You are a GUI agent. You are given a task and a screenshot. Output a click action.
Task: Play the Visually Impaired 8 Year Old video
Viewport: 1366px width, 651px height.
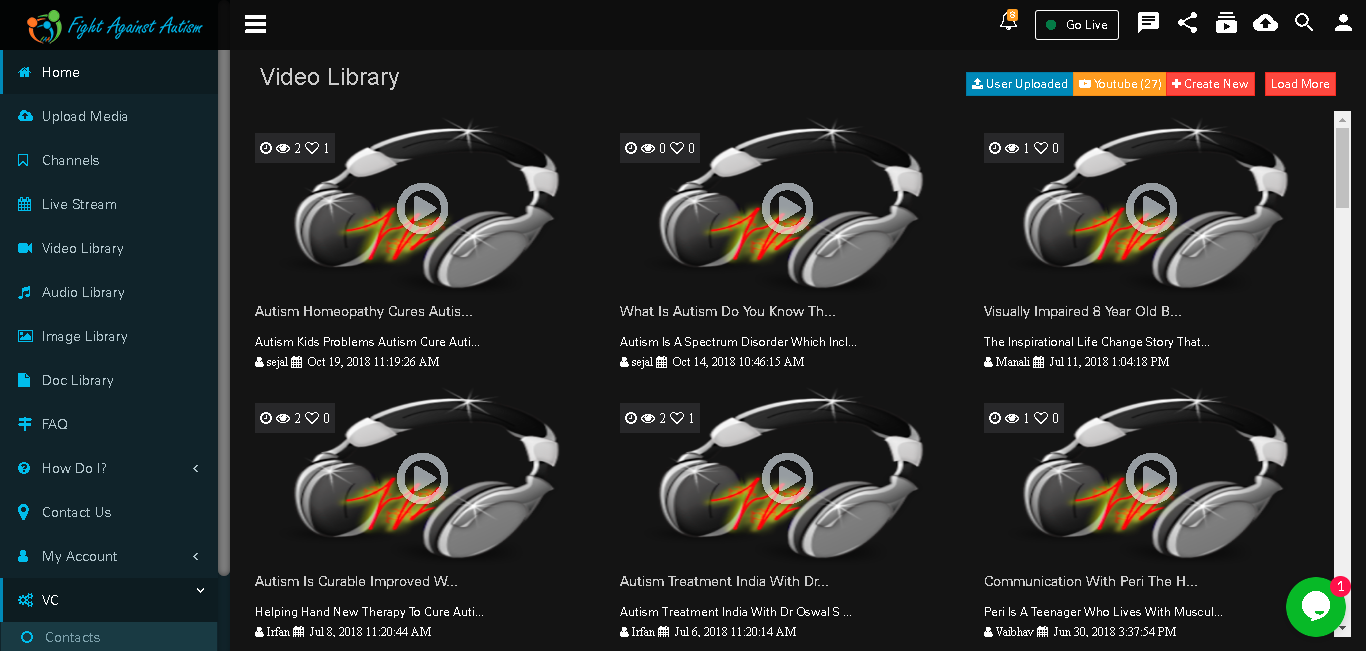(1151, 208)
